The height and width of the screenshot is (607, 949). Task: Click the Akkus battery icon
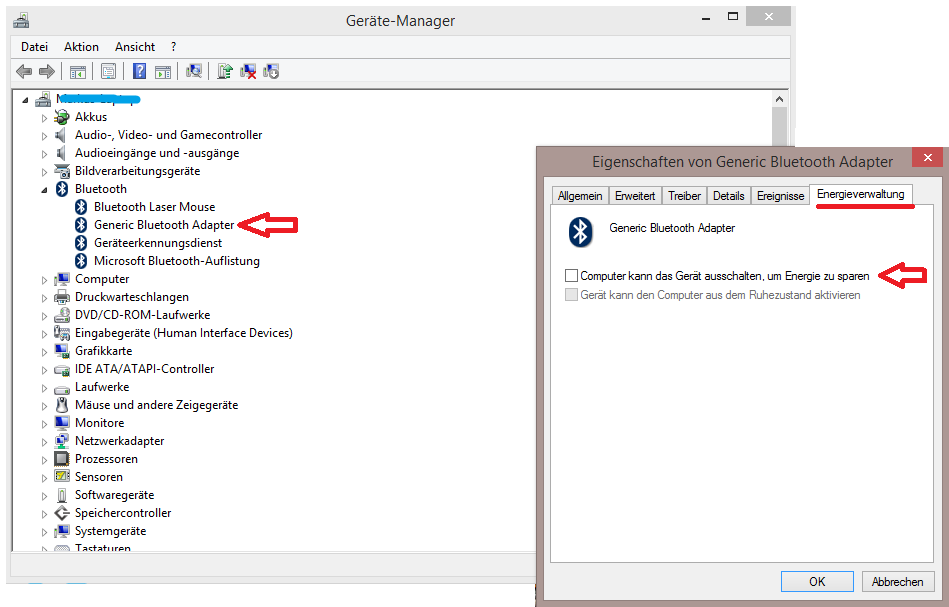[x=61, y=117]
